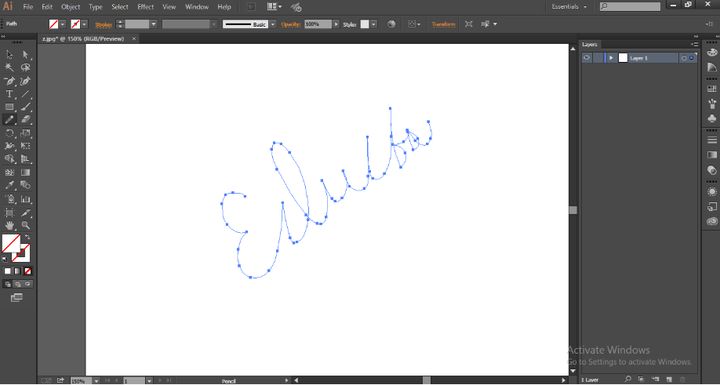The image size is (720, 385).
Task: Click the Fill color swatch in toolbox
Action: pos(11,243)
